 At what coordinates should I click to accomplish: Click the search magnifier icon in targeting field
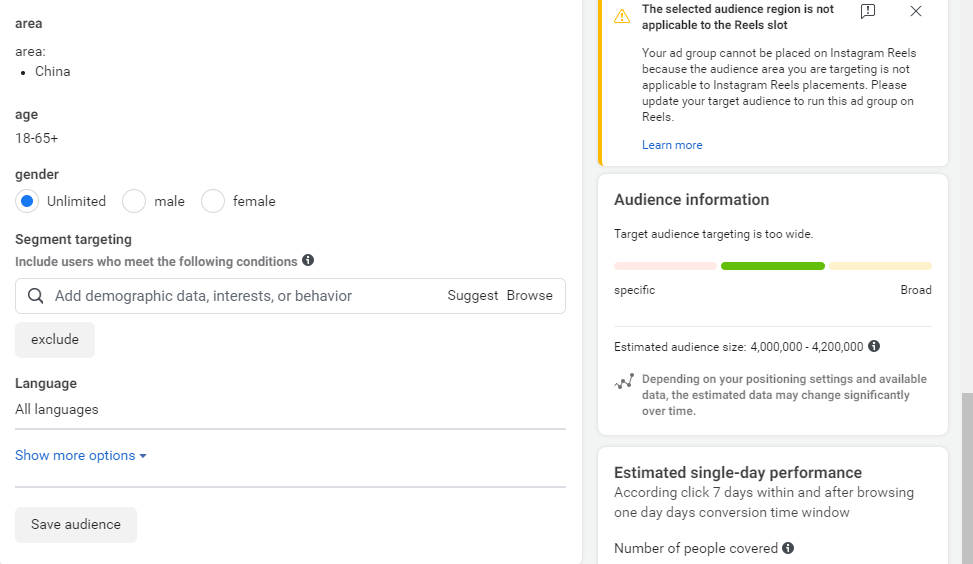point(36,296)
